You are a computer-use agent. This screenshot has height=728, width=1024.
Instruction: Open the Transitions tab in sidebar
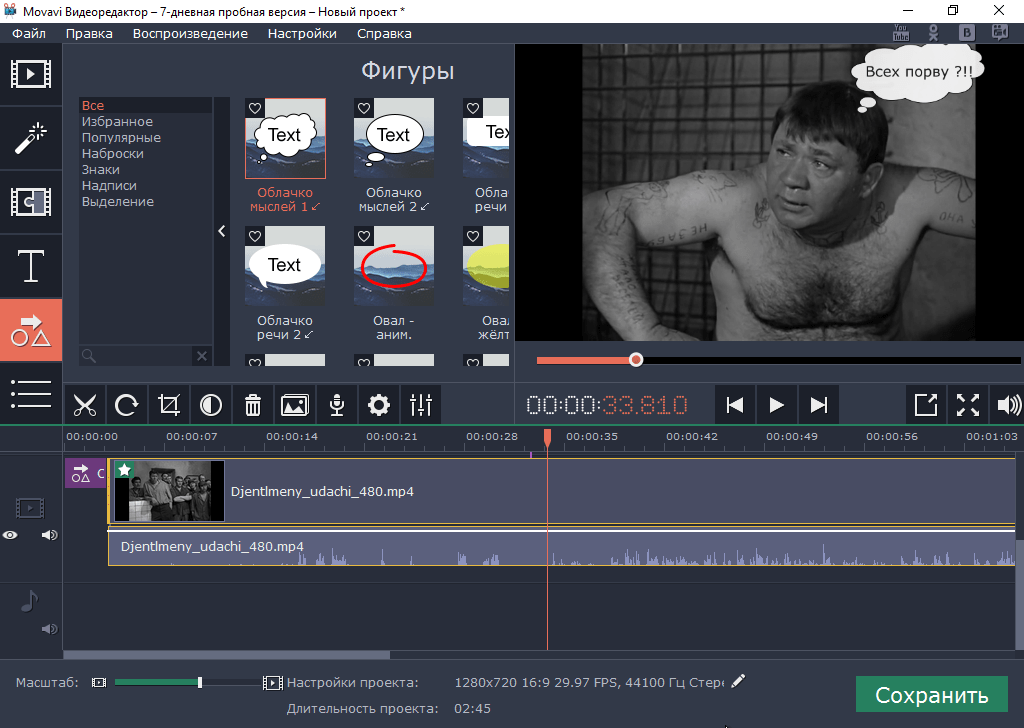(x=31, y=202)
